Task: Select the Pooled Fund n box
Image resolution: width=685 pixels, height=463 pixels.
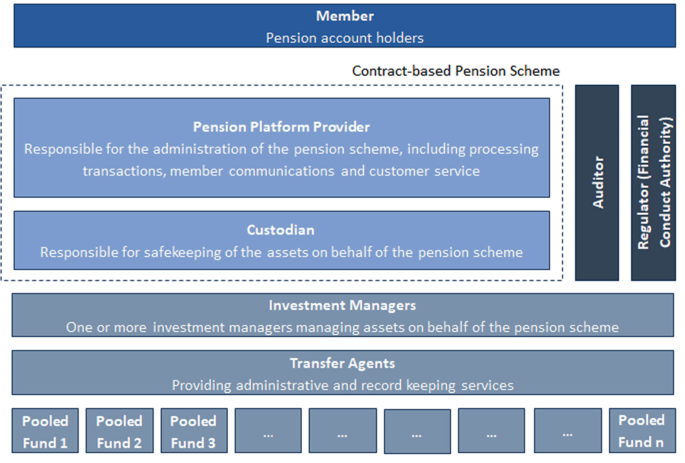Action: point(641,431)
